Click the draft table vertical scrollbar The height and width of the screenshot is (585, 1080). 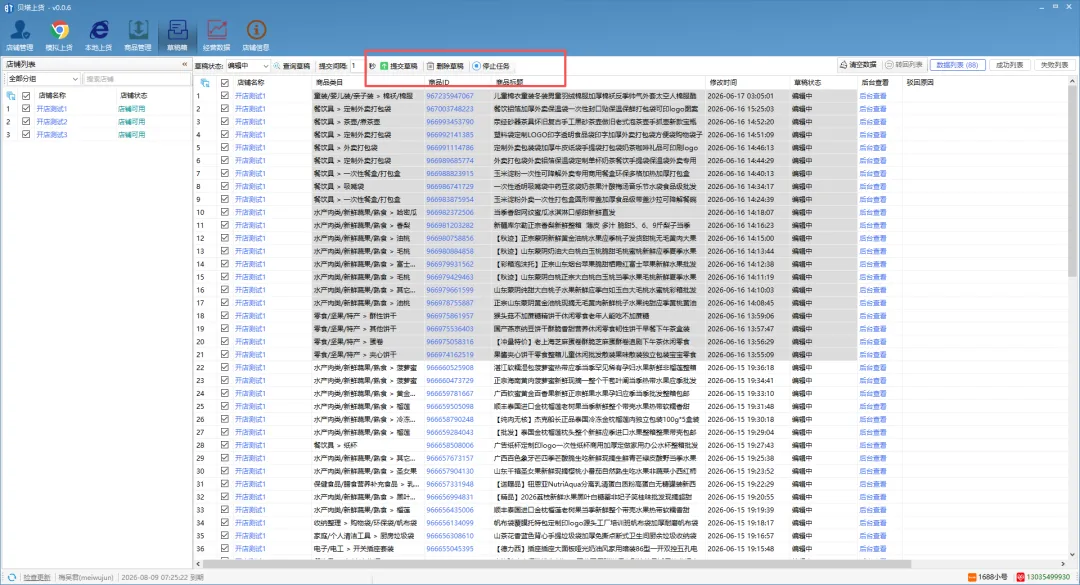tap(1072, 183)
